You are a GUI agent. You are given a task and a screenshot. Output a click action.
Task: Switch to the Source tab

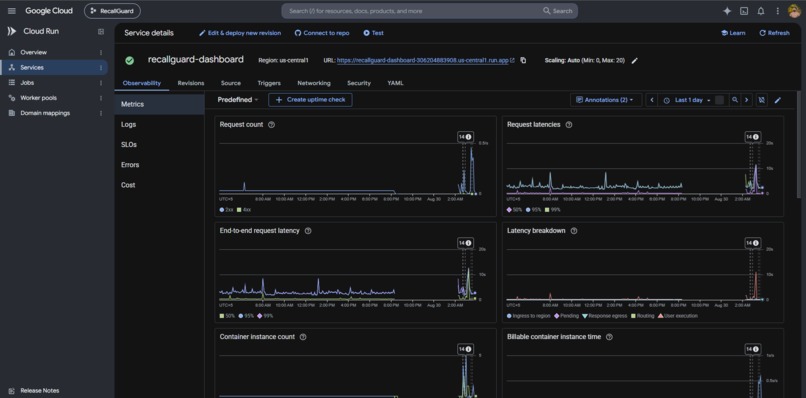click(x=231, y=83)
